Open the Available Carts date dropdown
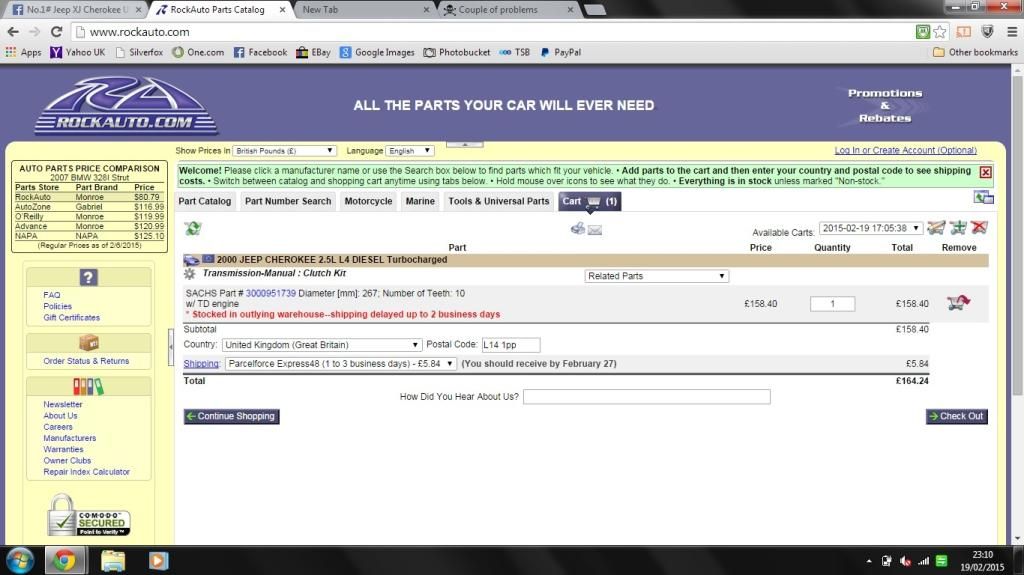1024x575 pixels. (871, 228)
